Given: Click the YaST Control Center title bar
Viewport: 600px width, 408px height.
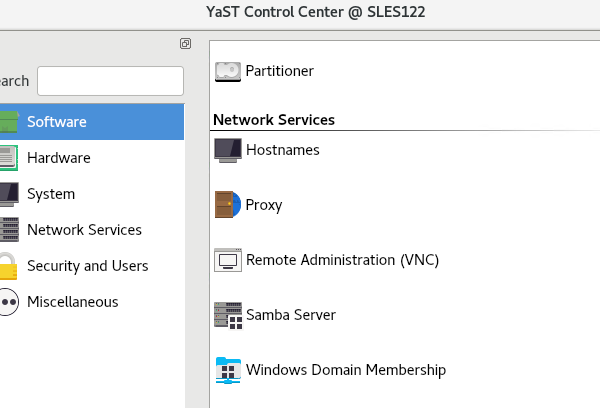Looking at the screenshot, I should [300, 12].
